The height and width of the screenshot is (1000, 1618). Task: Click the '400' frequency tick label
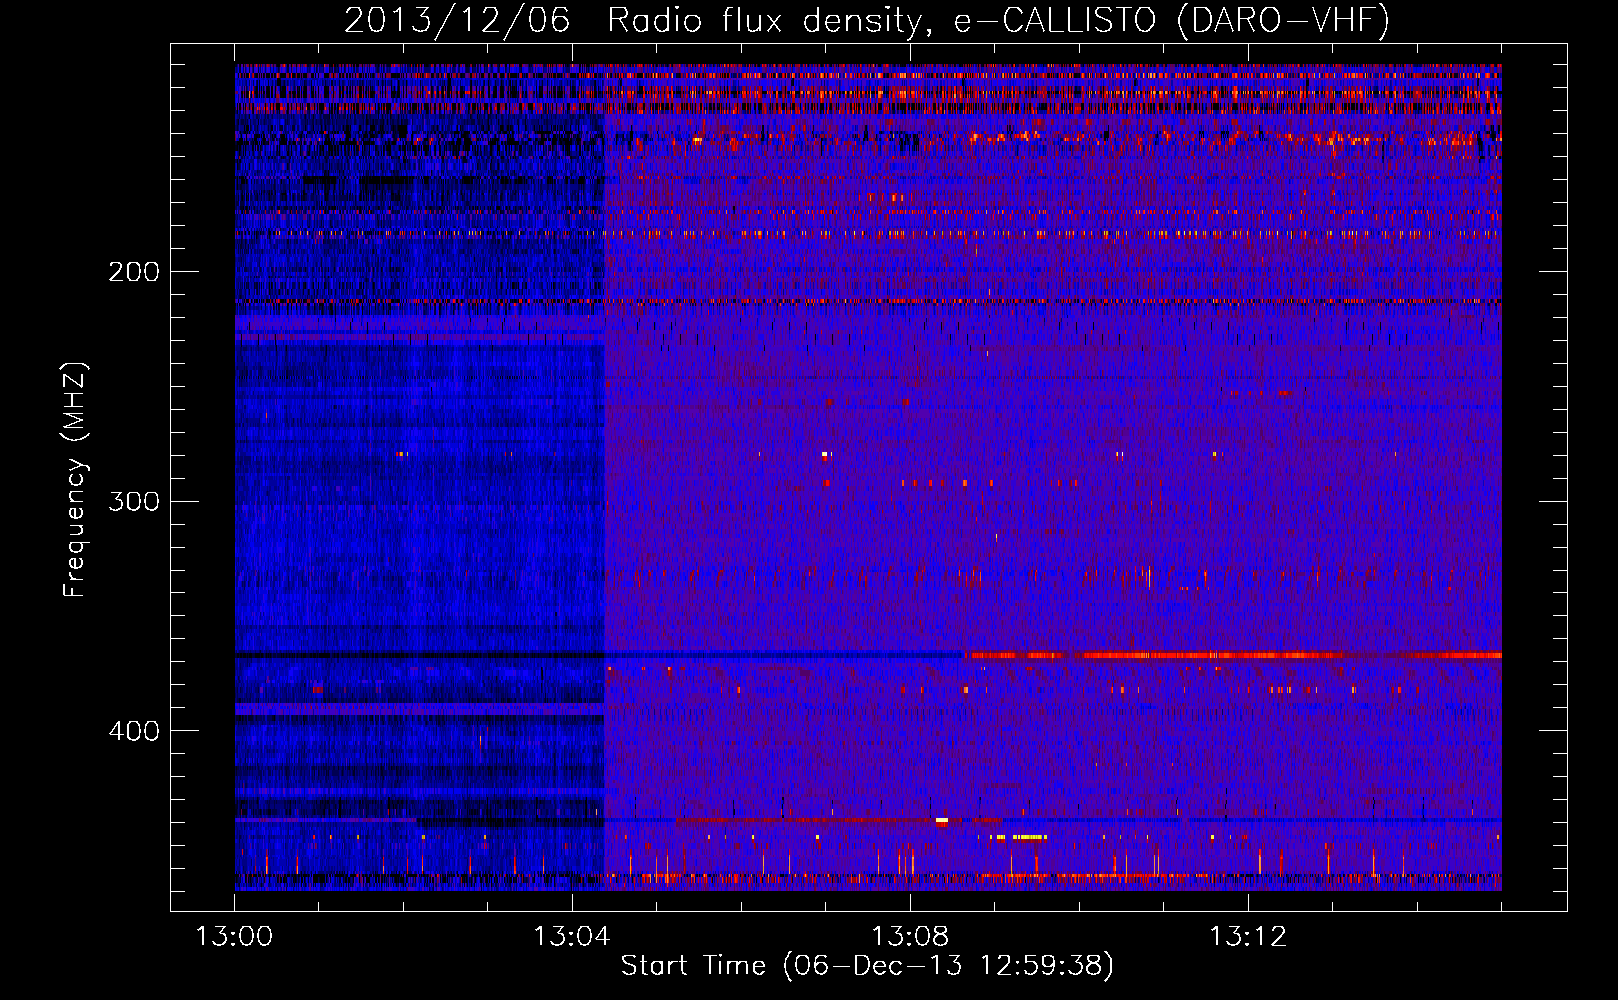[x=134, y=731]
